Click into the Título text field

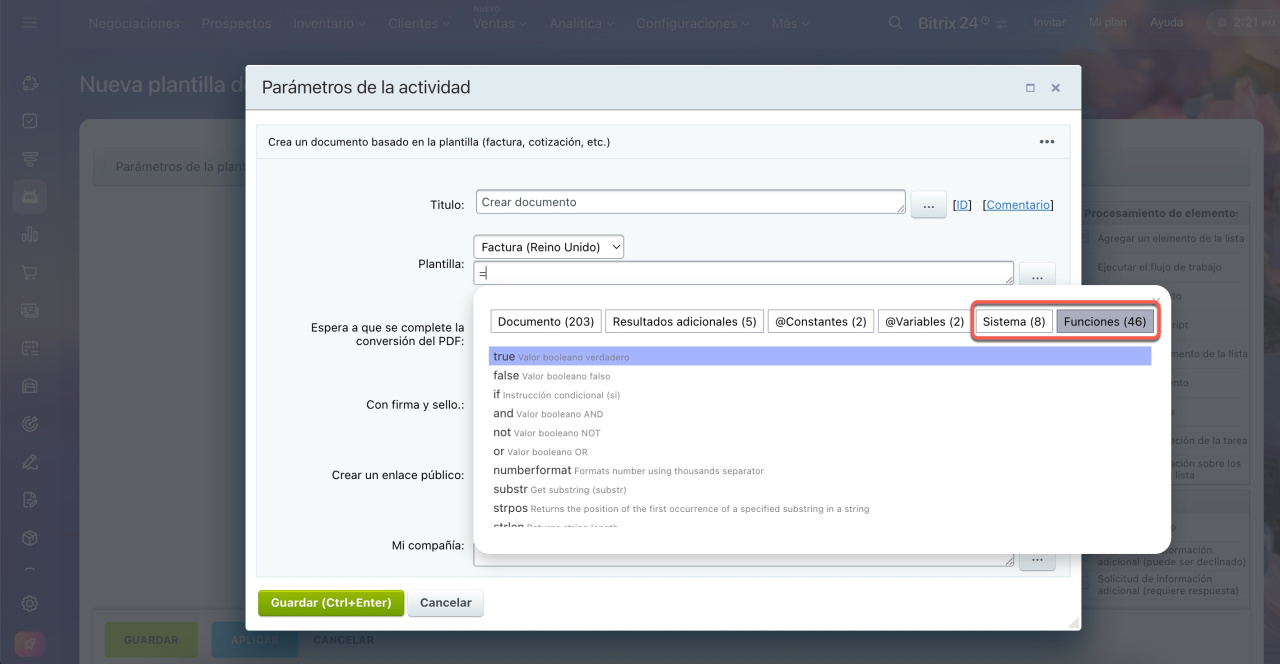point(690,202)
